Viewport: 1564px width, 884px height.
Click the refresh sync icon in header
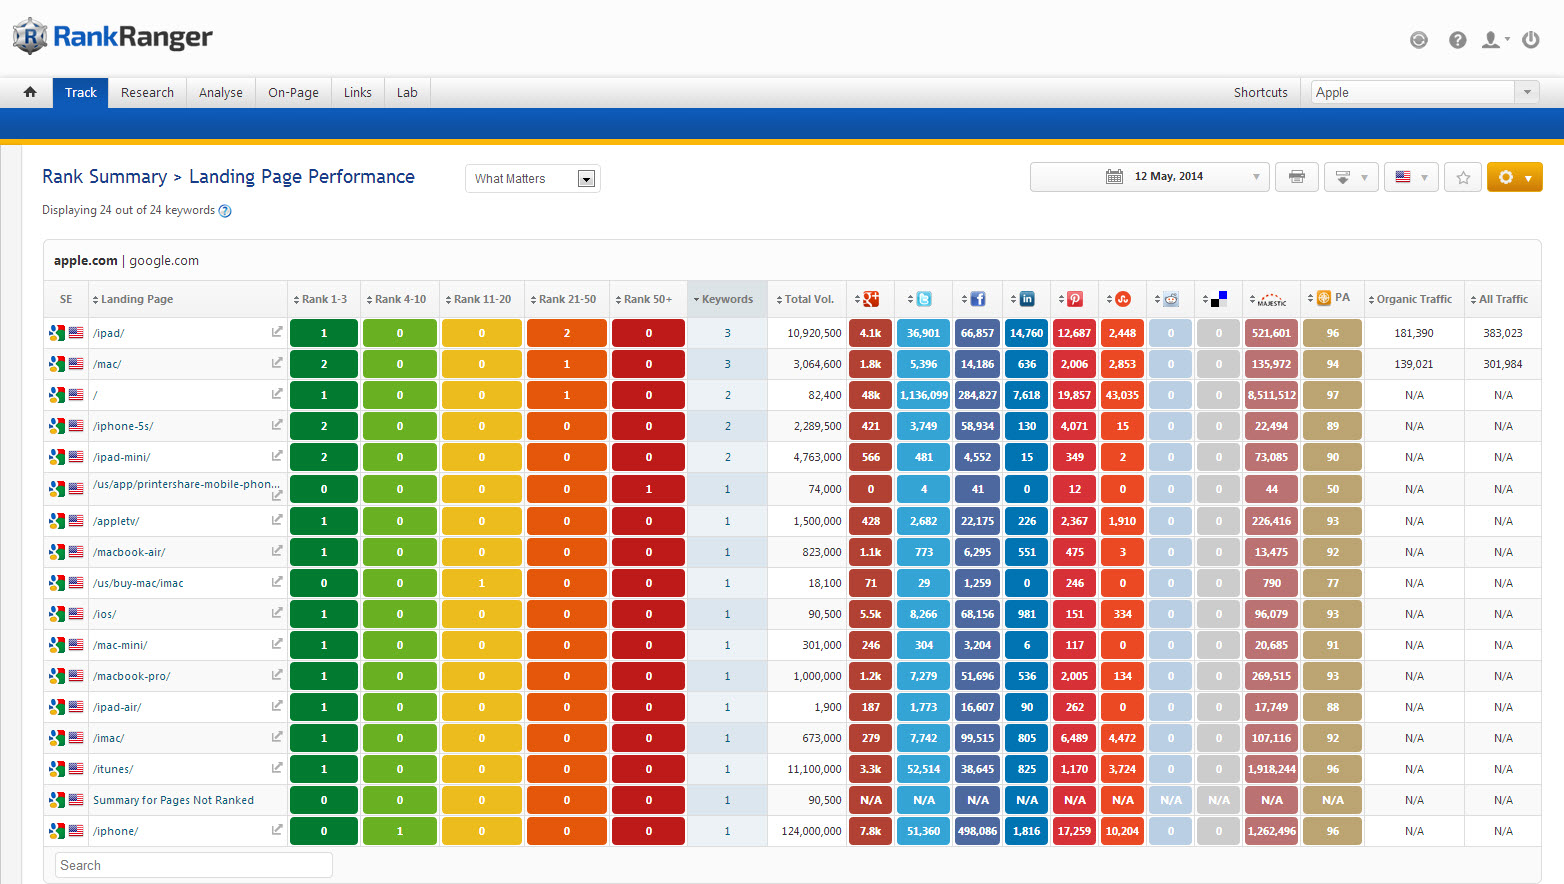[1418, 40]
